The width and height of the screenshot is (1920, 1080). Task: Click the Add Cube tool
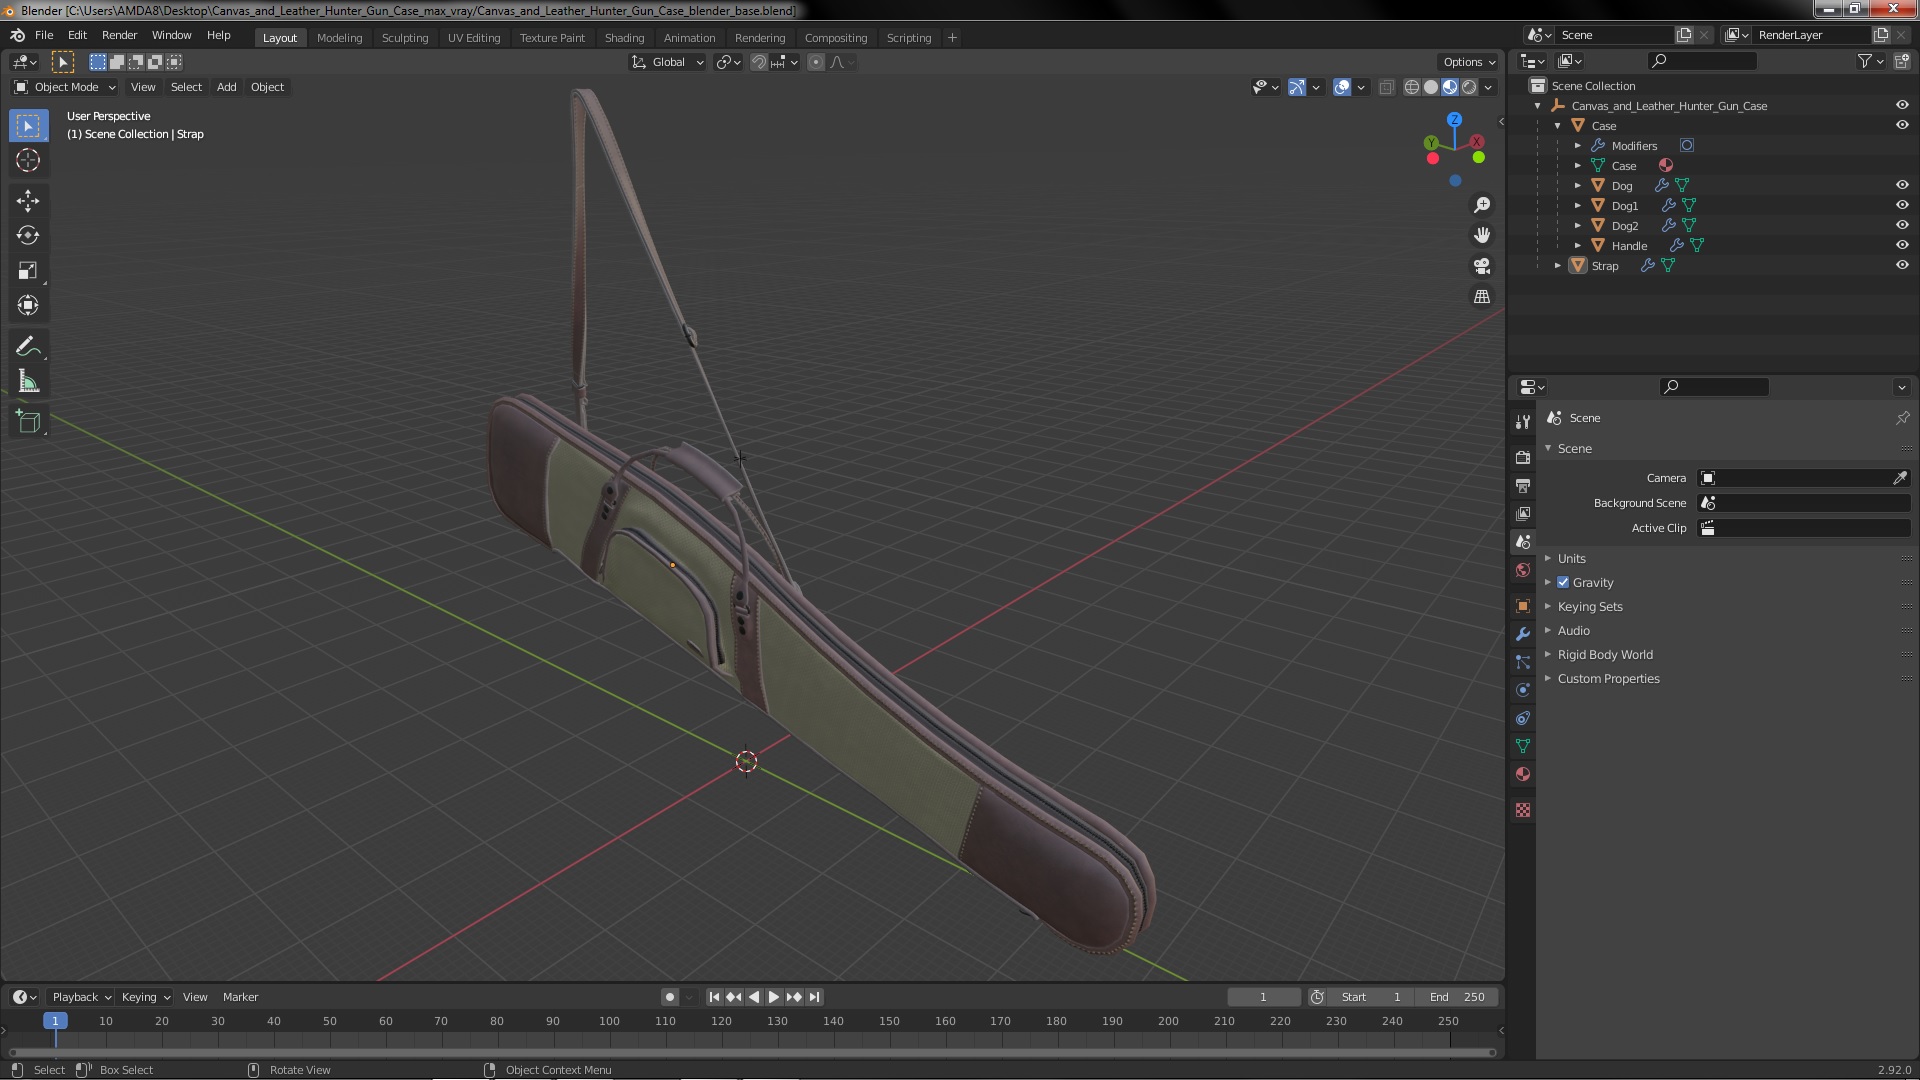(x=28, y=422)
